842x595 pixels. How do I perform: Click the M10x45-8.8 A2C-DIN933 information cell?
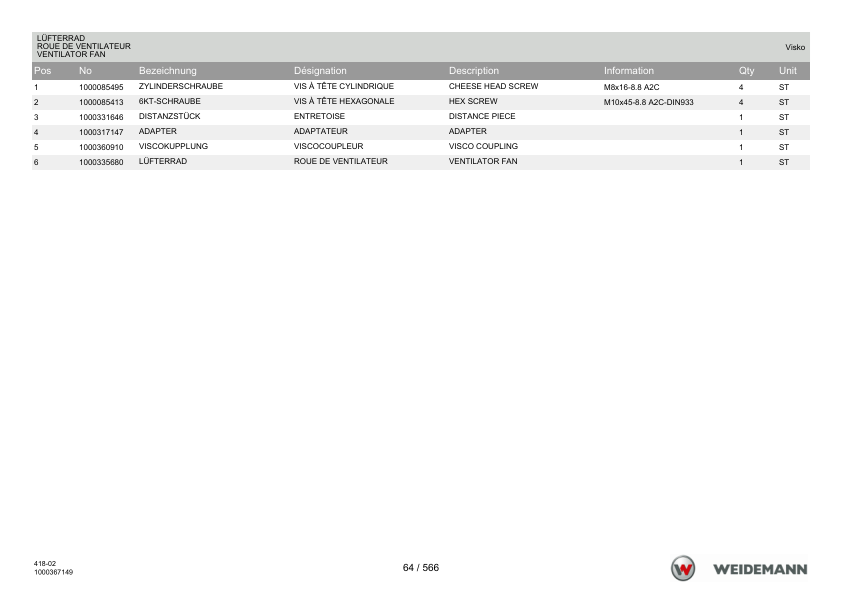click(x=649, y=102)
